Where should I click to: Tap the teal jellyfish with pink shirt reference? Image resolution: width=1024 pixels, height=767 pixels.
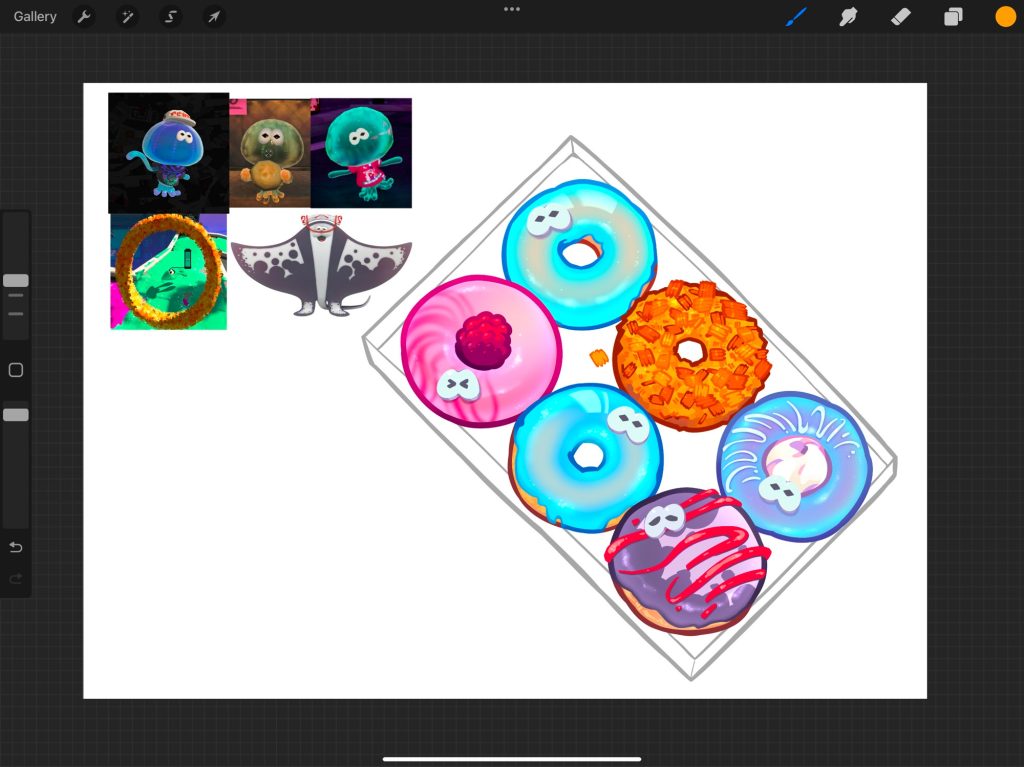(x=361, y=153)
